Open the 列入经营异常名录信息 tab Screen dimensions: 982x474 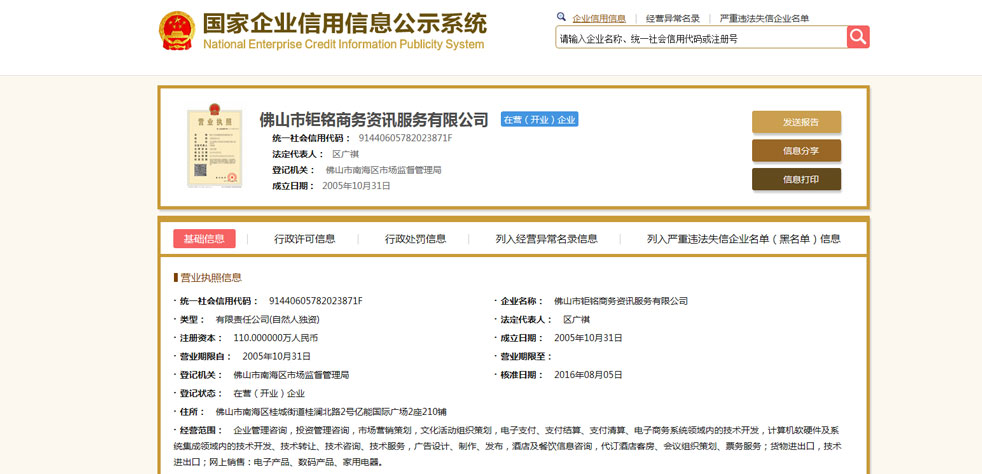[x=546, y=239]
